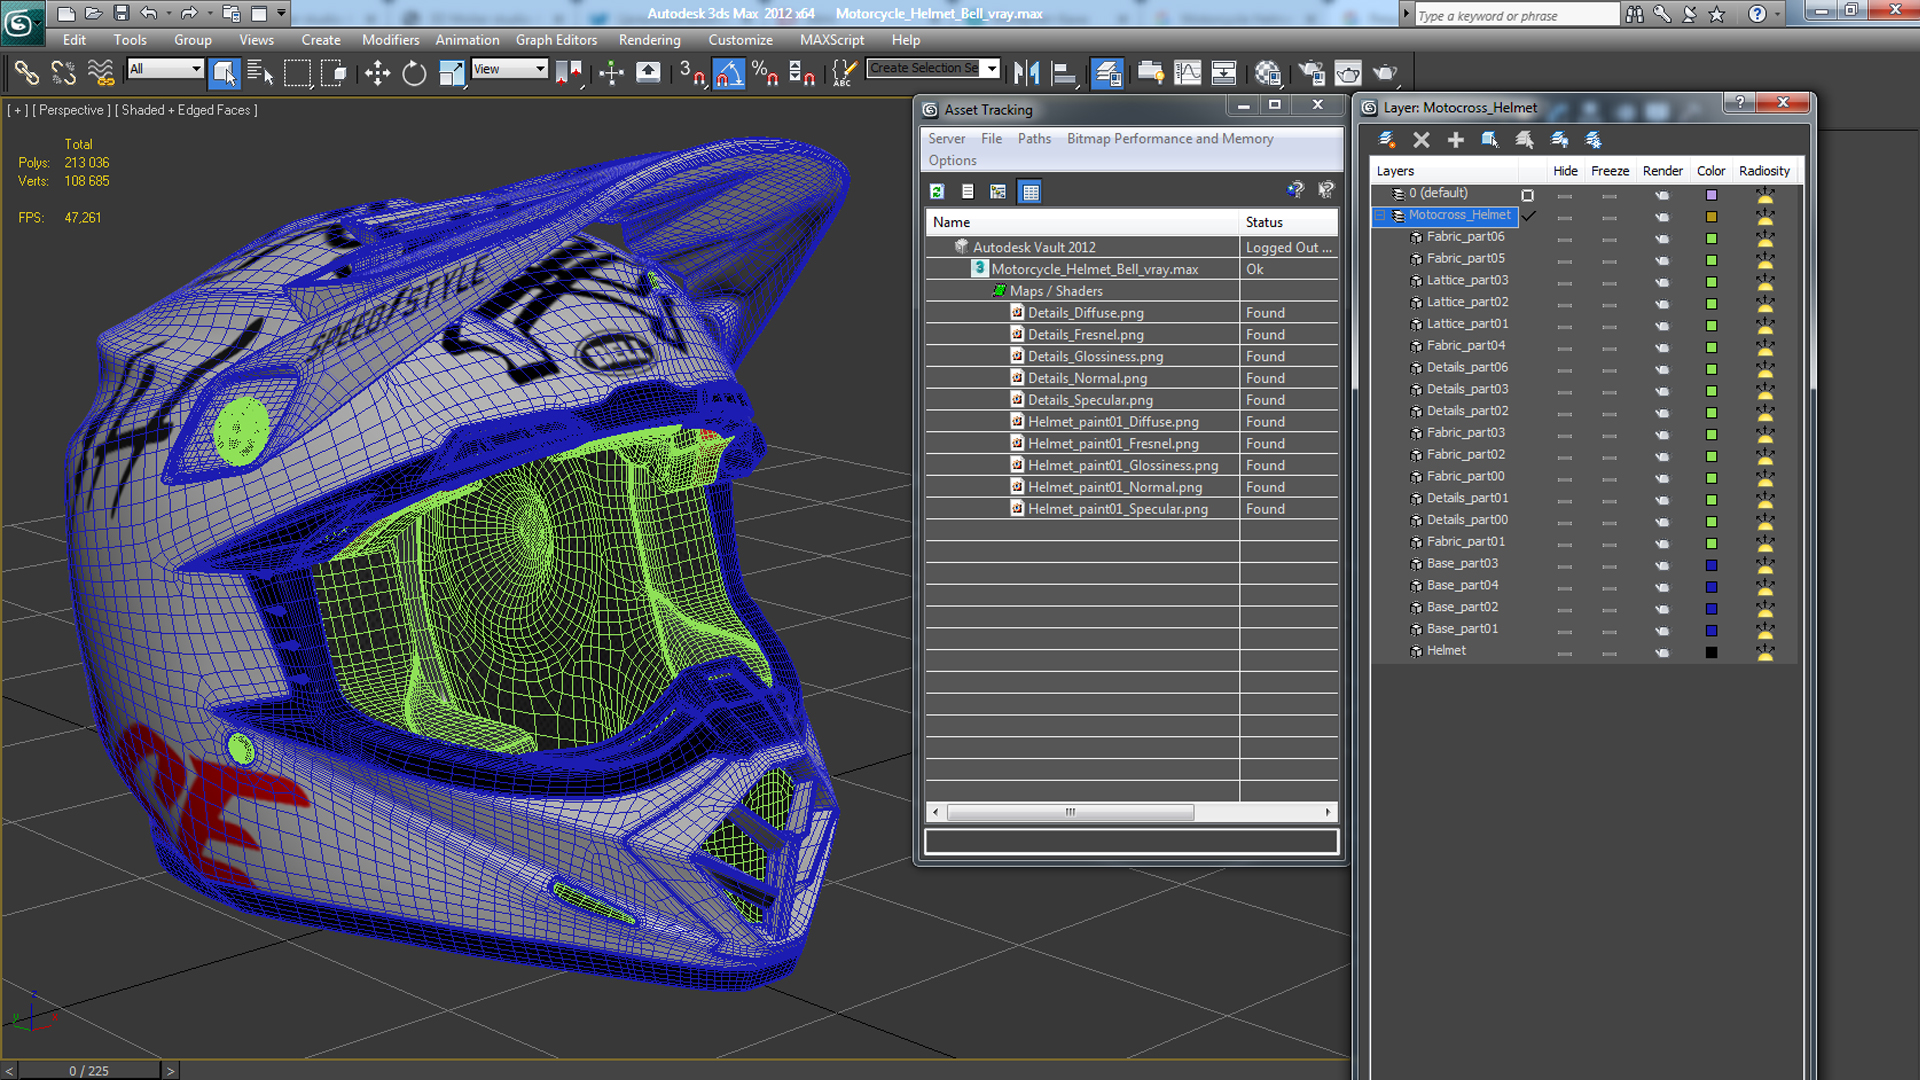
Task: Click Edit Named Selection Sets icon
Action: 844,72
